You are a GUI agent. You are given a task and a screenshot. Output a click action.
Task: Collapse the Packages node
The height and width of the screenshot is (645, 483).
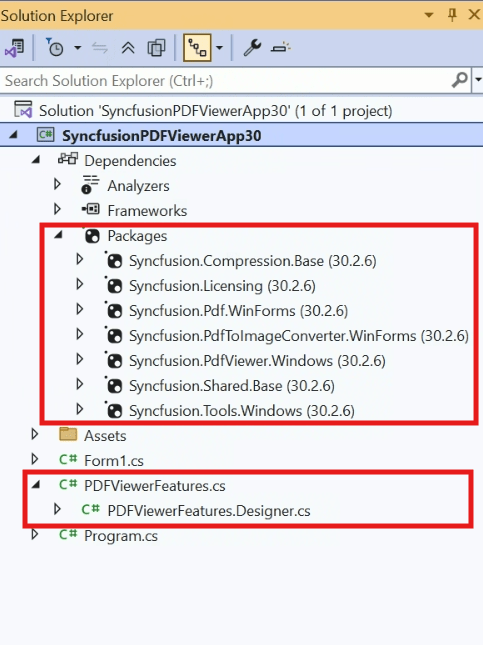click(x=58, y=234)
